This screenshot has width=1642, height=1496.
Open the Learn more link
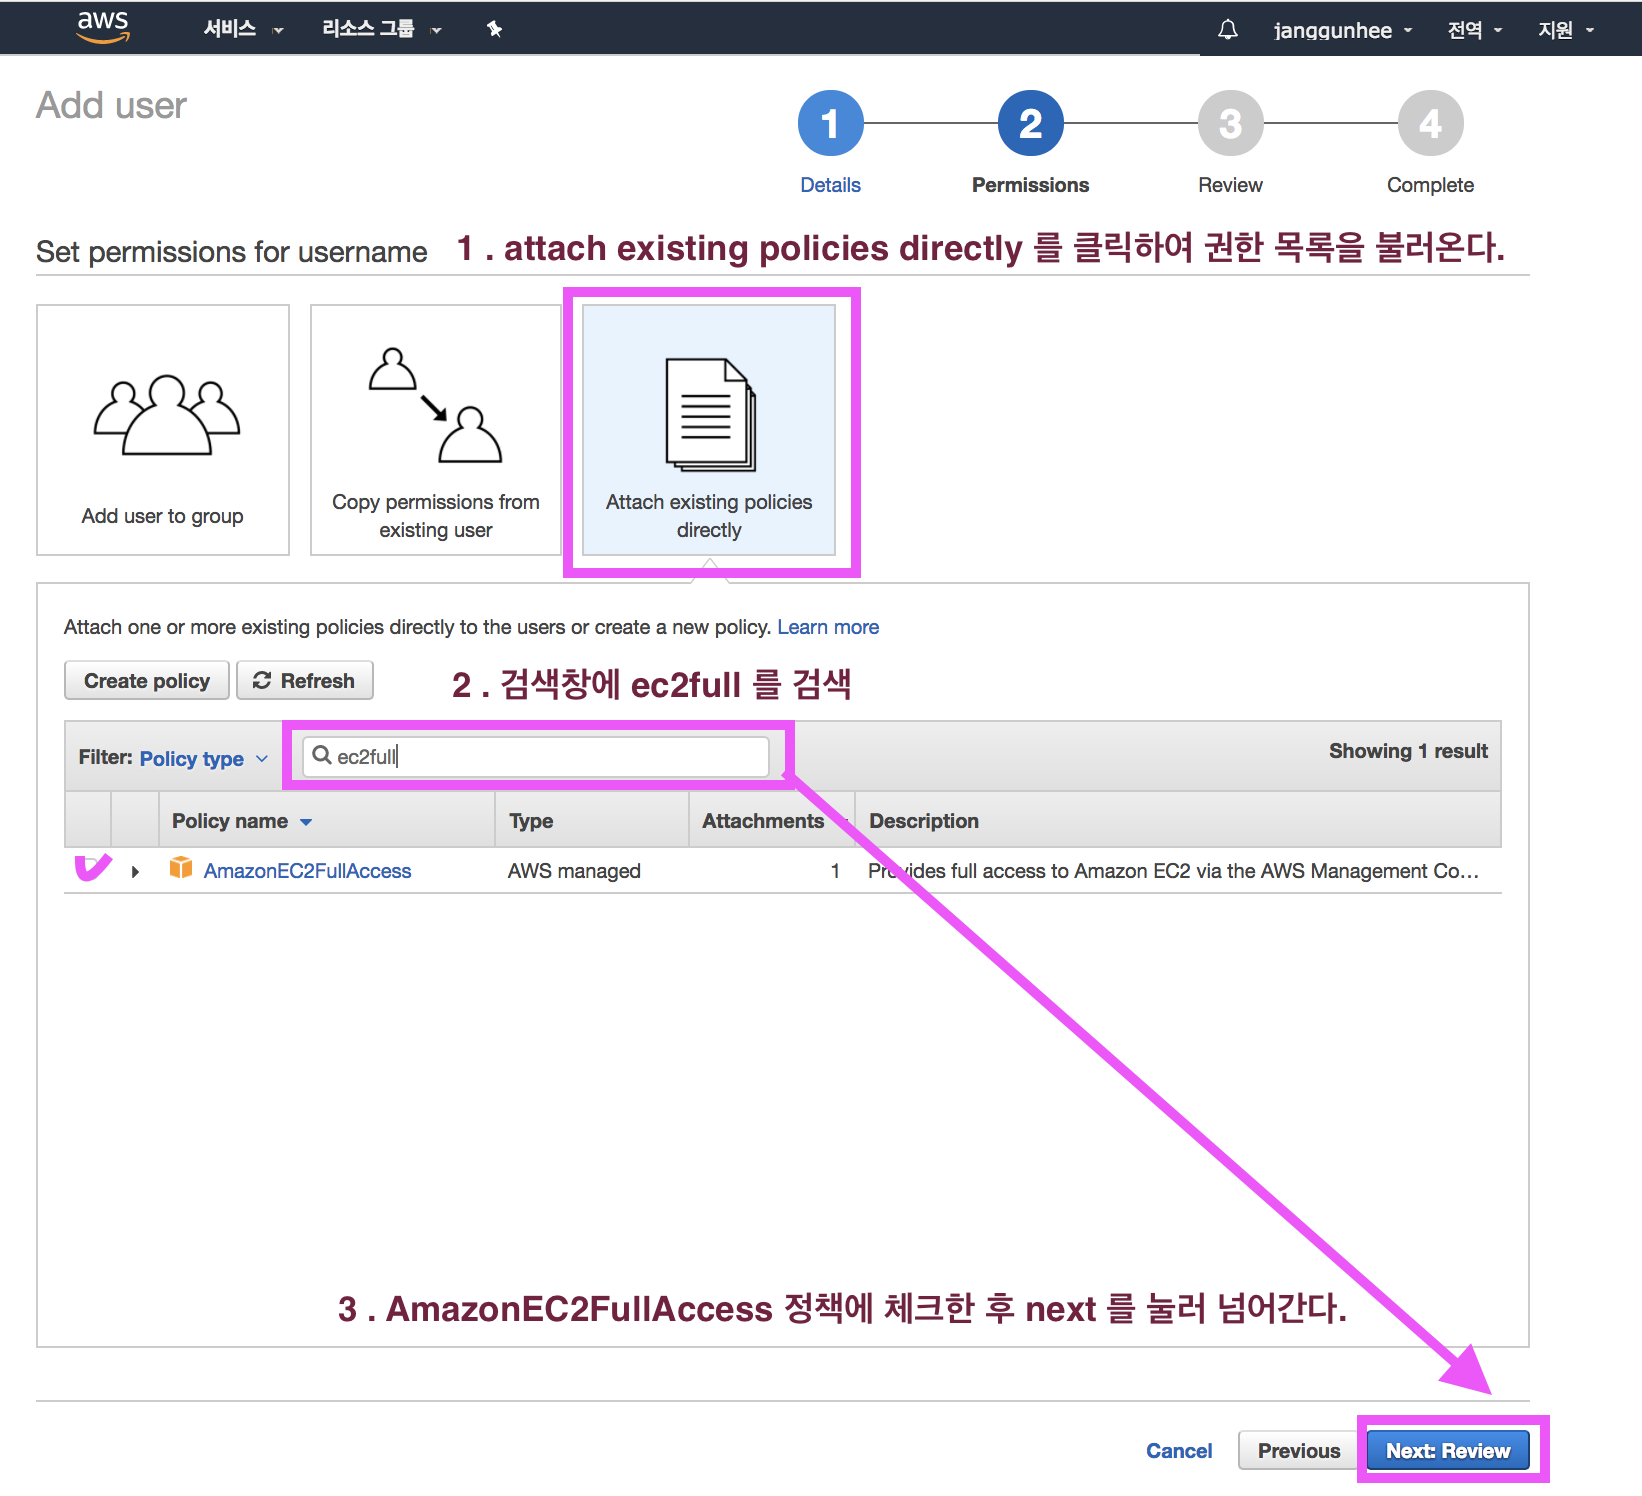828,627
